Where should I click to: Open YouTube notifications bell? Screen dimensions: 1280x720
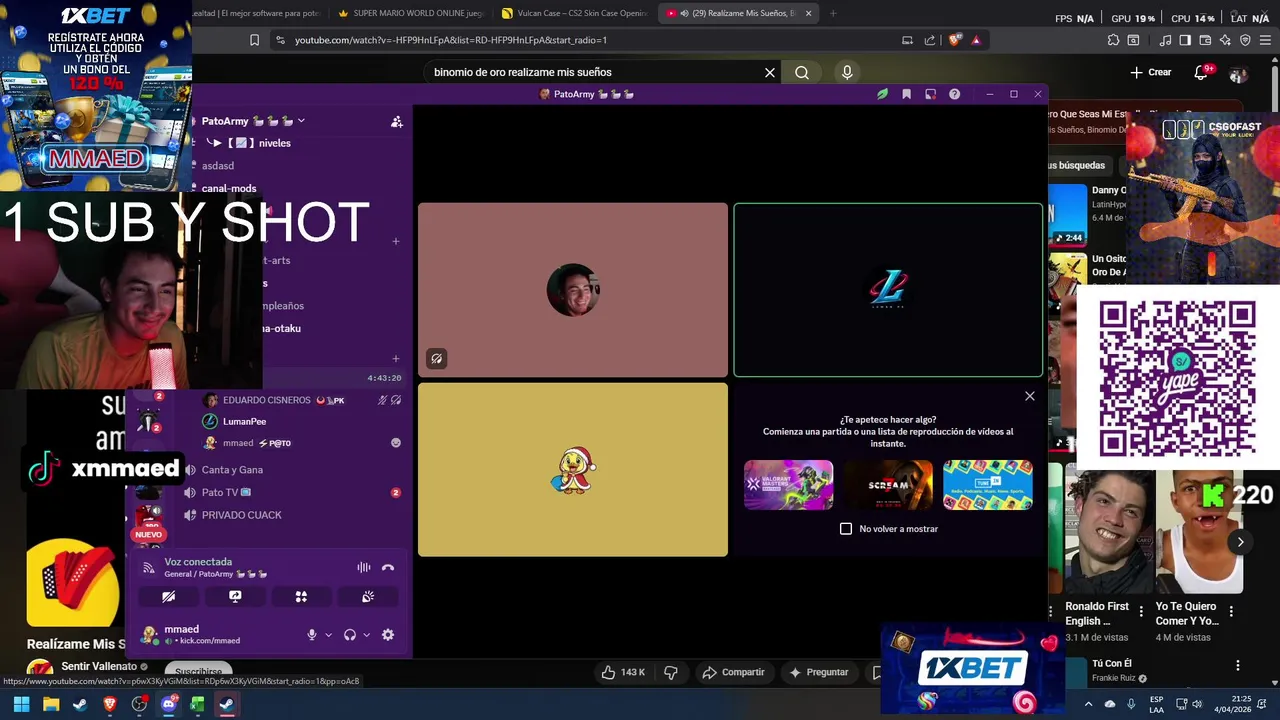click(1202, 72)
